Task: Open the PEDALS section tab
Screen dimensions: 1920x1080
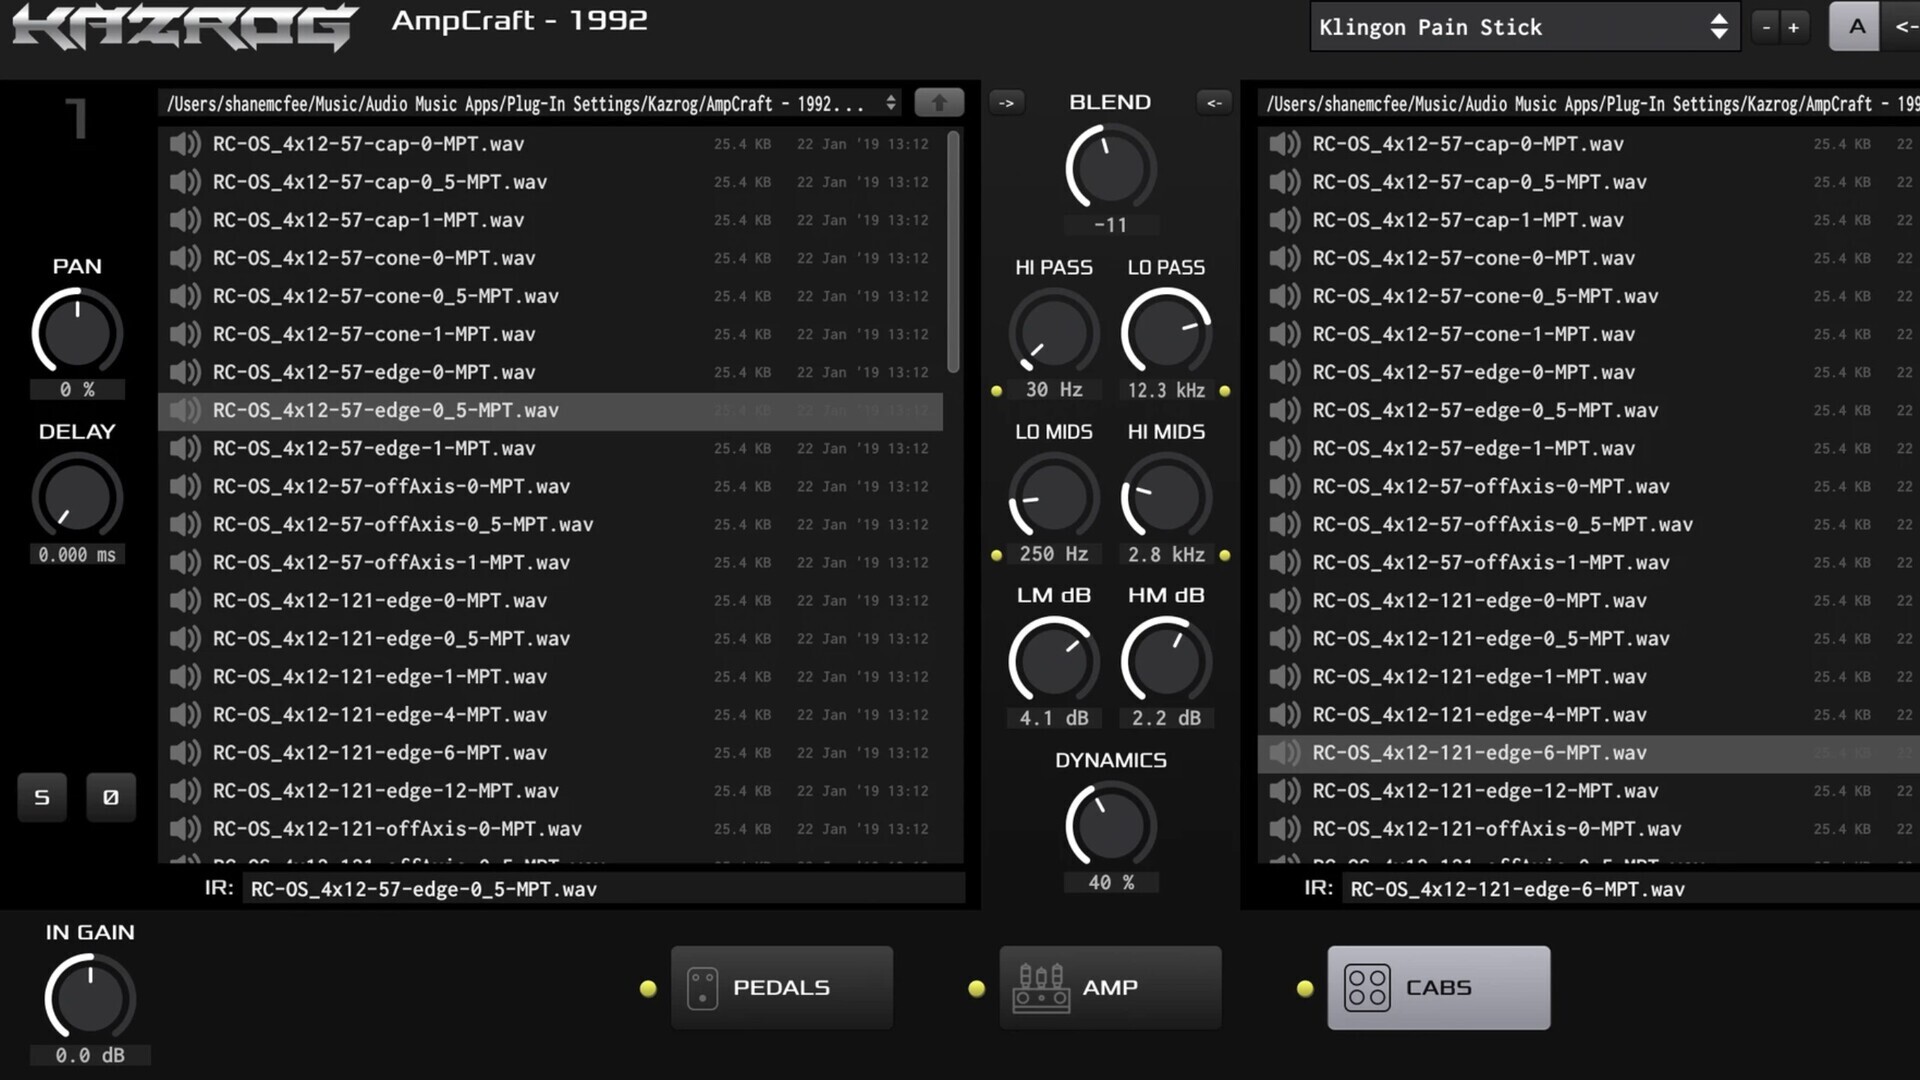Action: 781,988
